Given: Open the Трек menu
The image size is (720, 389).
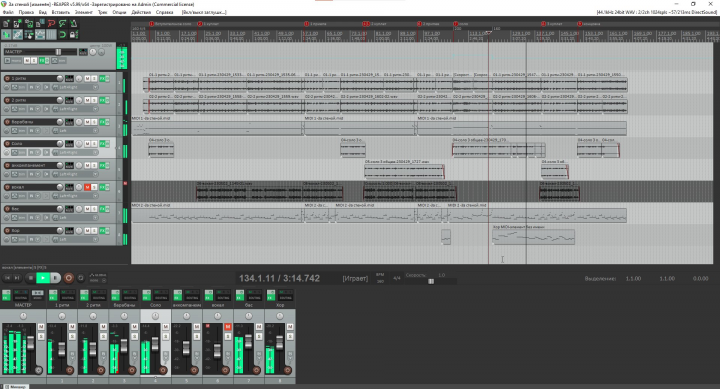Looking at the screenshot, I should pos(102,12).
